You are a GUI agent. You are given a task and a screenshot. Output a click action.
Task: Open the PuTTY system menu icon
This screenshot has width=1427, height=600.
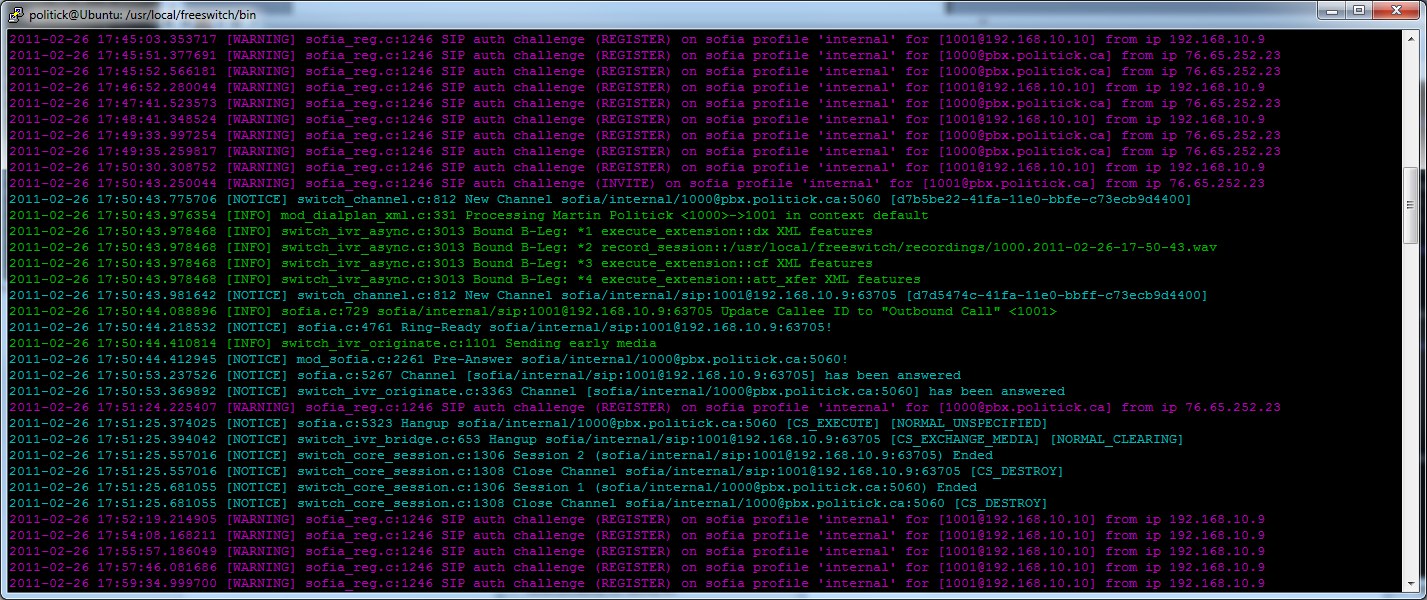click(x=16, y=13)
